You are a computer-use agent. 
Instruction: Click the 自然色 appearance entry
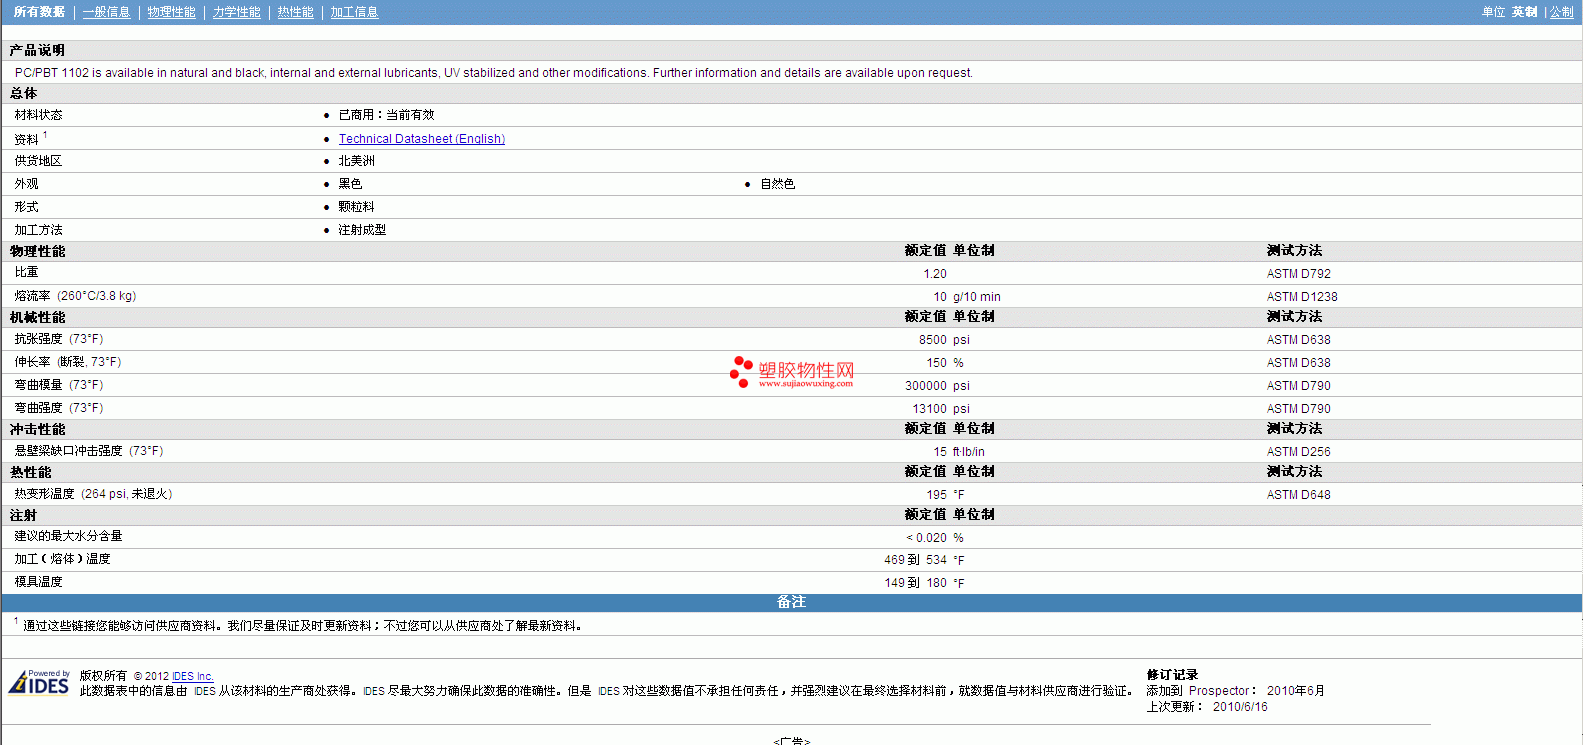(777, 184)
